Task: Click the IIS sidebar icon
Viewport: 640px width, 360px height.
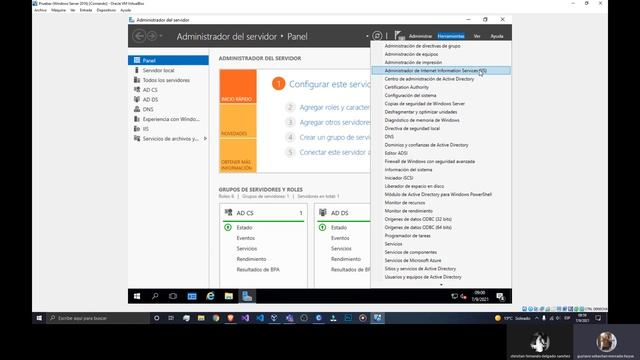Action: click(137, 129)
